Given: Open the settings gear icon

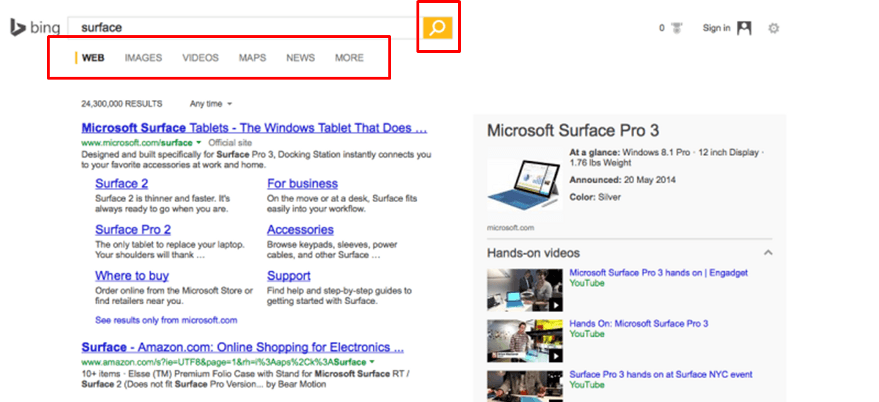Looking at the screenshot, I should coord(774,28).
